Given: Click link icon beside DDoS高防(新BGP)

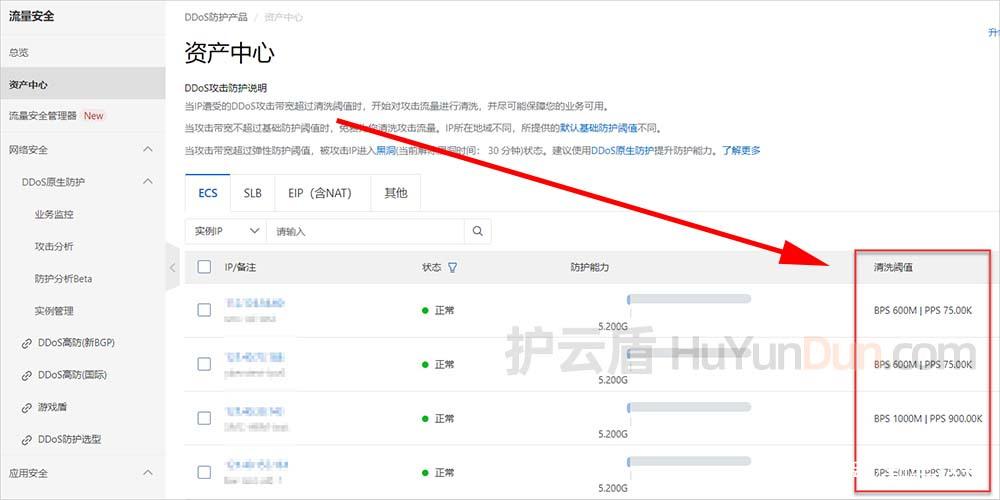Looking at the screenshot, I should coord(27,343).
